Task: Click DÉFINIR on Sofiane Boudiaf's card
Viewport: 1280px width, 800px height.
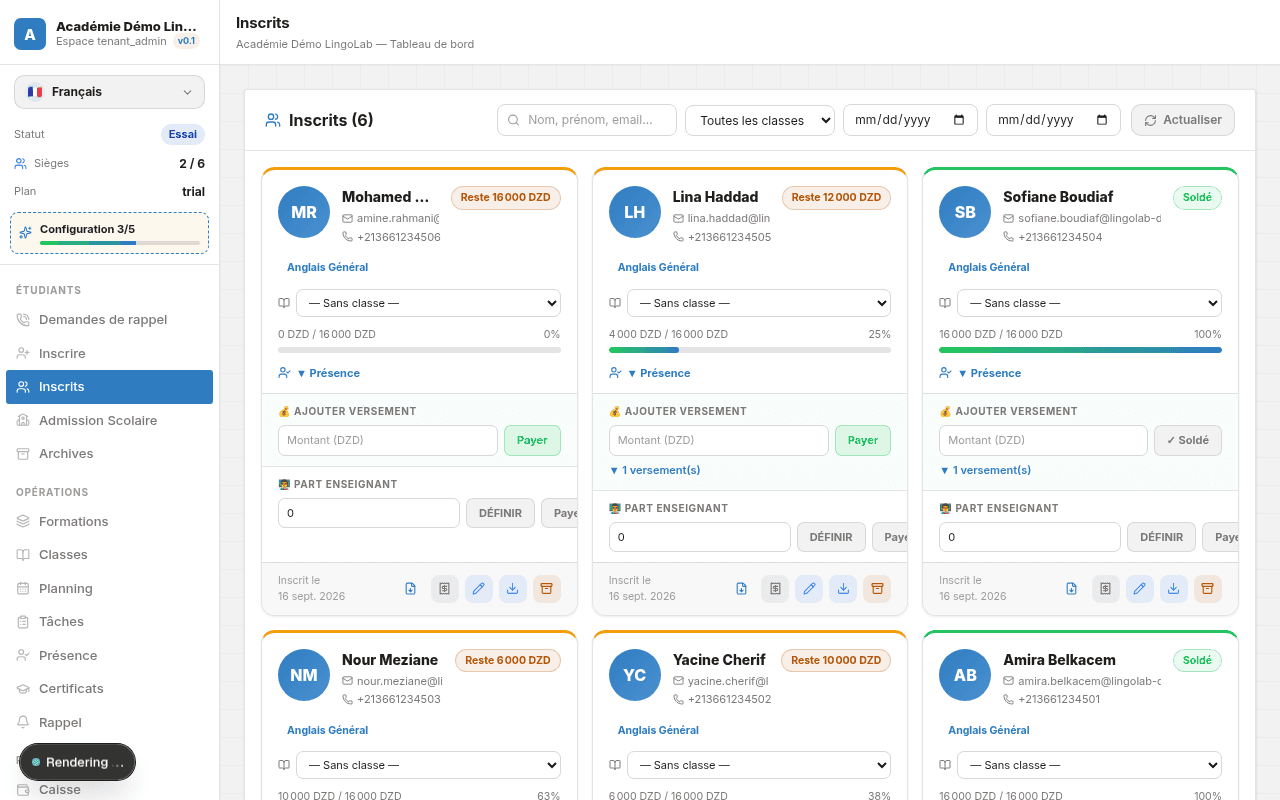Action: [x=1162, y=537]
